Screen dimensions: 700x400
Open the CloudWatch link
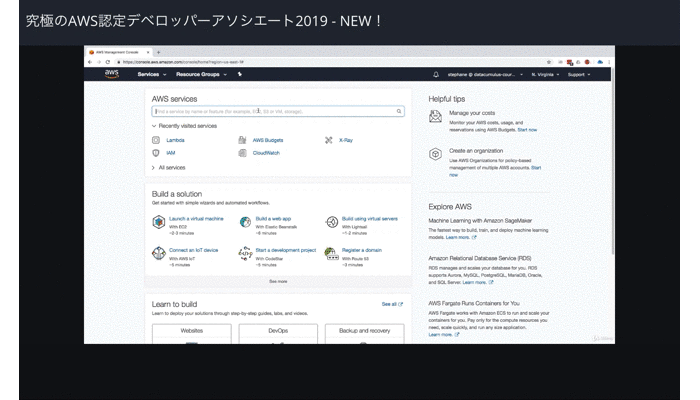tap(266, 153)
